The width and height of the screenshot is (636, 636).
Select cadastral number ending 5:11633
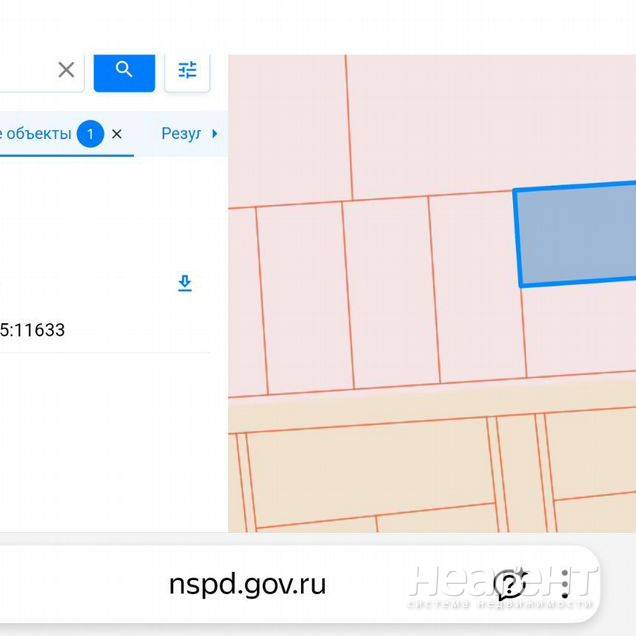[33, 329]
